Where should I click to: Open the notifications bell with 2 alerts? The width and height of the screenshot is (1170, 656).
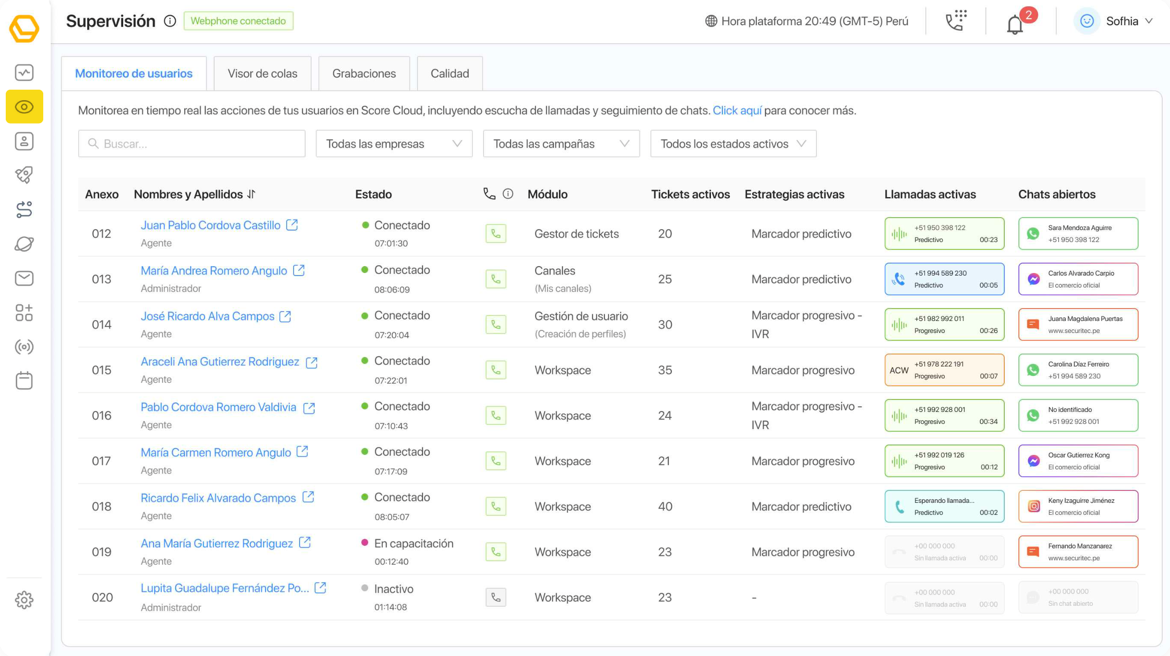1014,22
